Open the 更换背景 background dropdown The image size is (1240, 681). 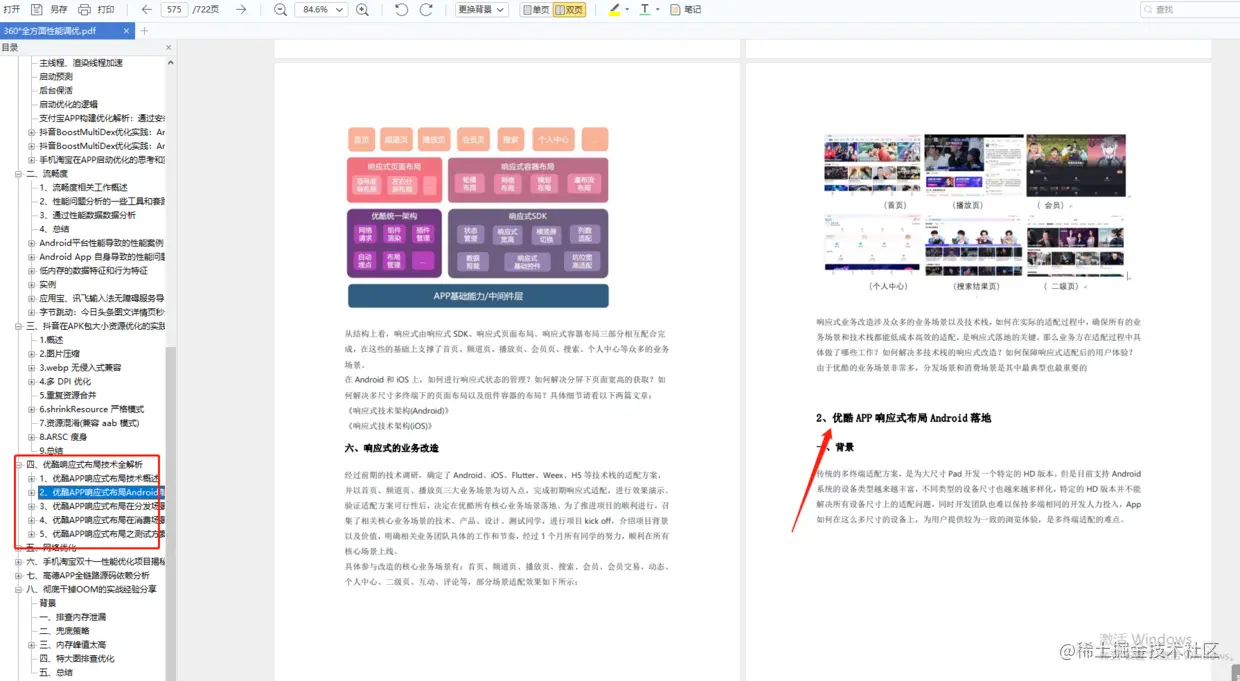point(482,9)
